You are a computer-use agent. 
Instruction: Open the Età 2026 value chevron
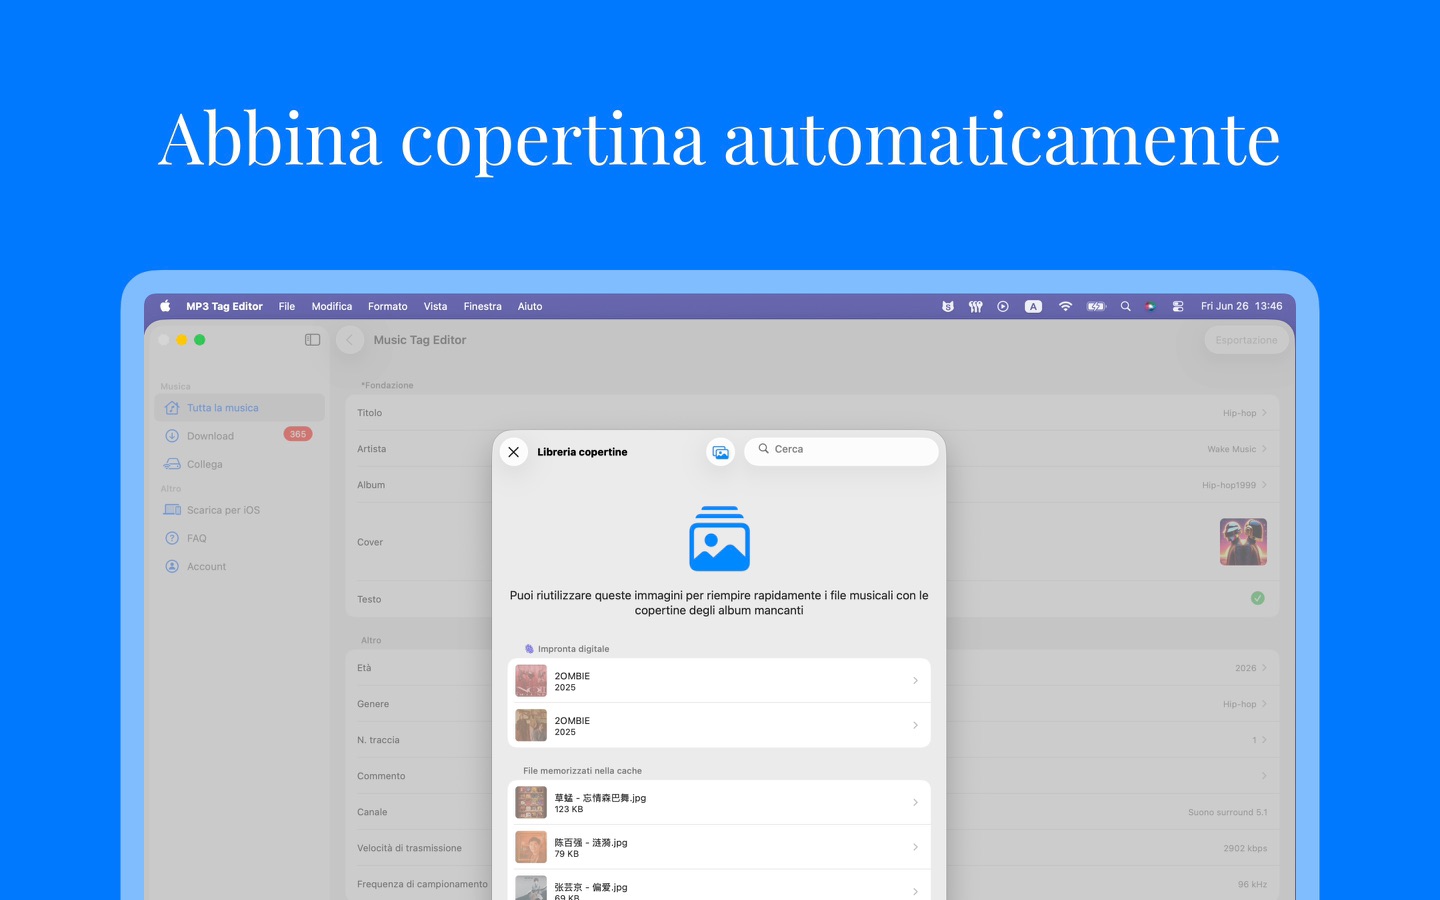pos(1264,668)
